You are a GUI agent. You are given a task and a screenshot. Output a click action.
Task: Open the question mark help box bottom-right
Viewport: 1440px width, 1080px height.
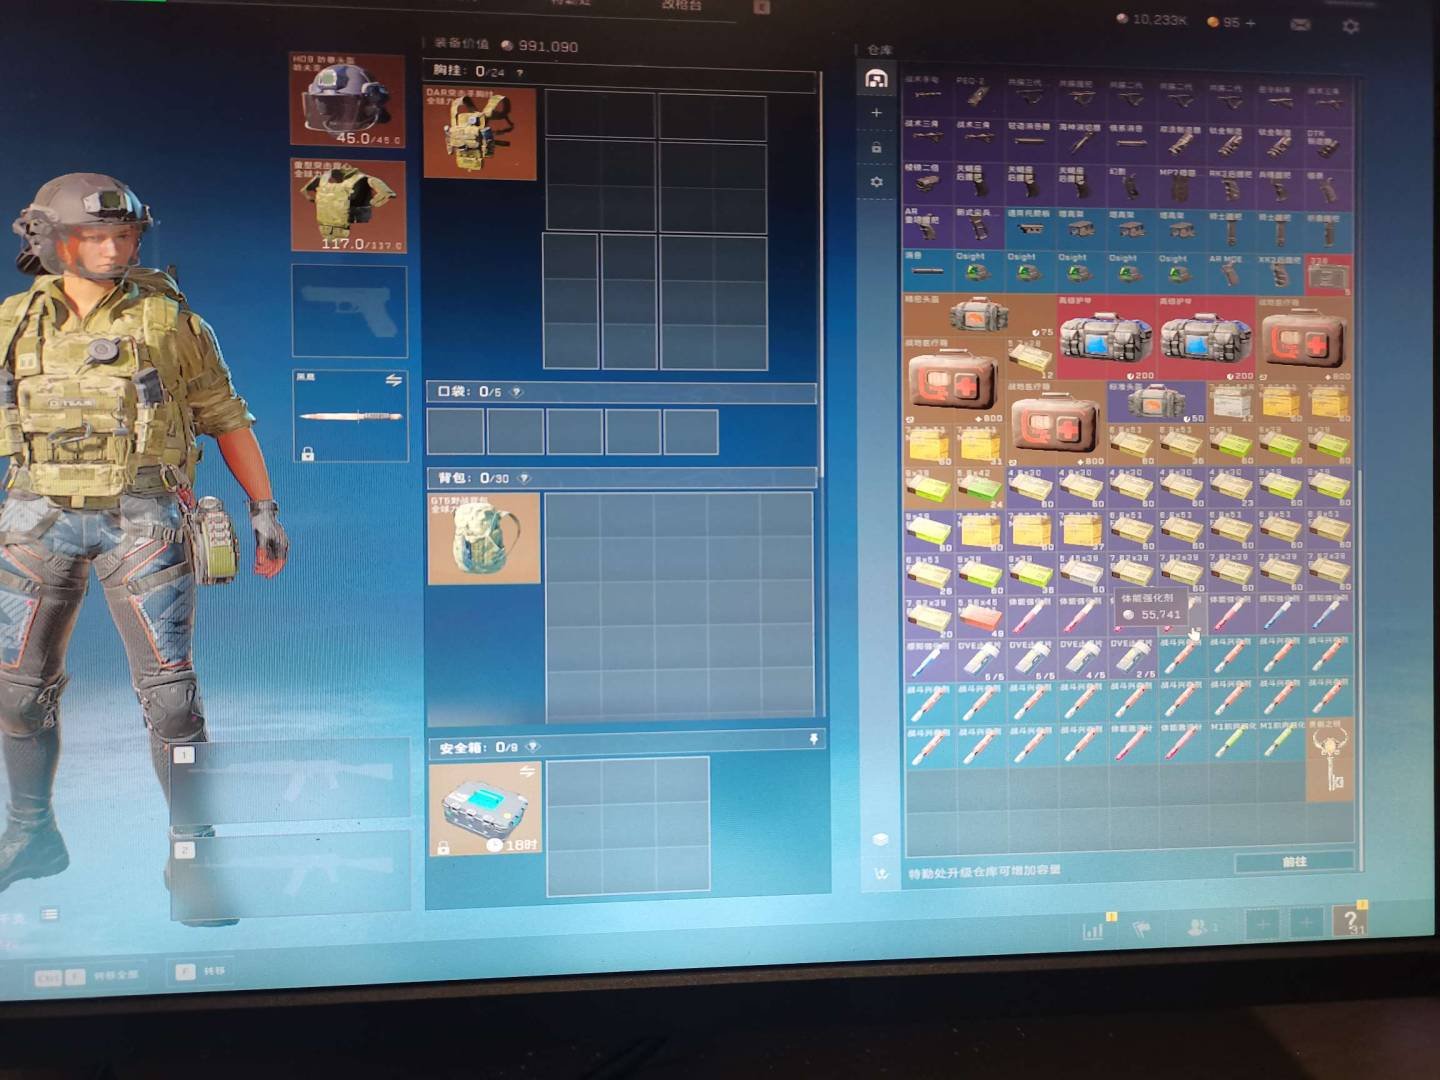pyautogui.click(x=1350, y=921)
